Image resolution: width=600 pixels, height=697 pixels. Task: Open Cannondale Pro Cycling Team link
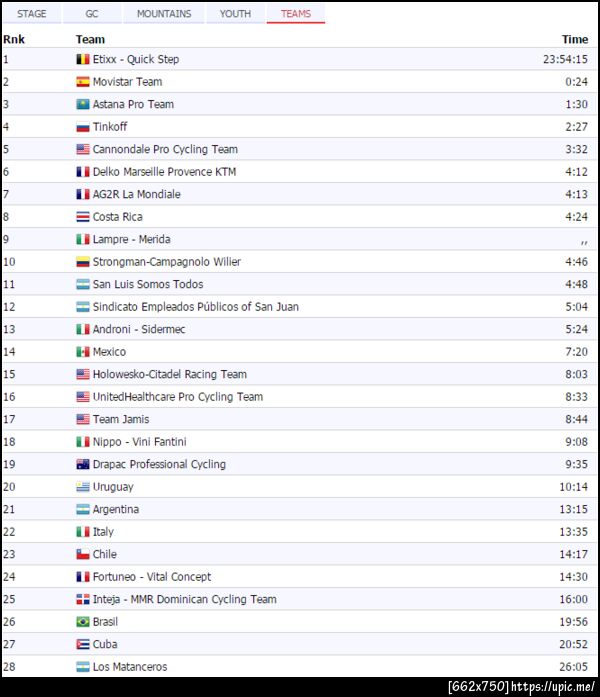165,149
